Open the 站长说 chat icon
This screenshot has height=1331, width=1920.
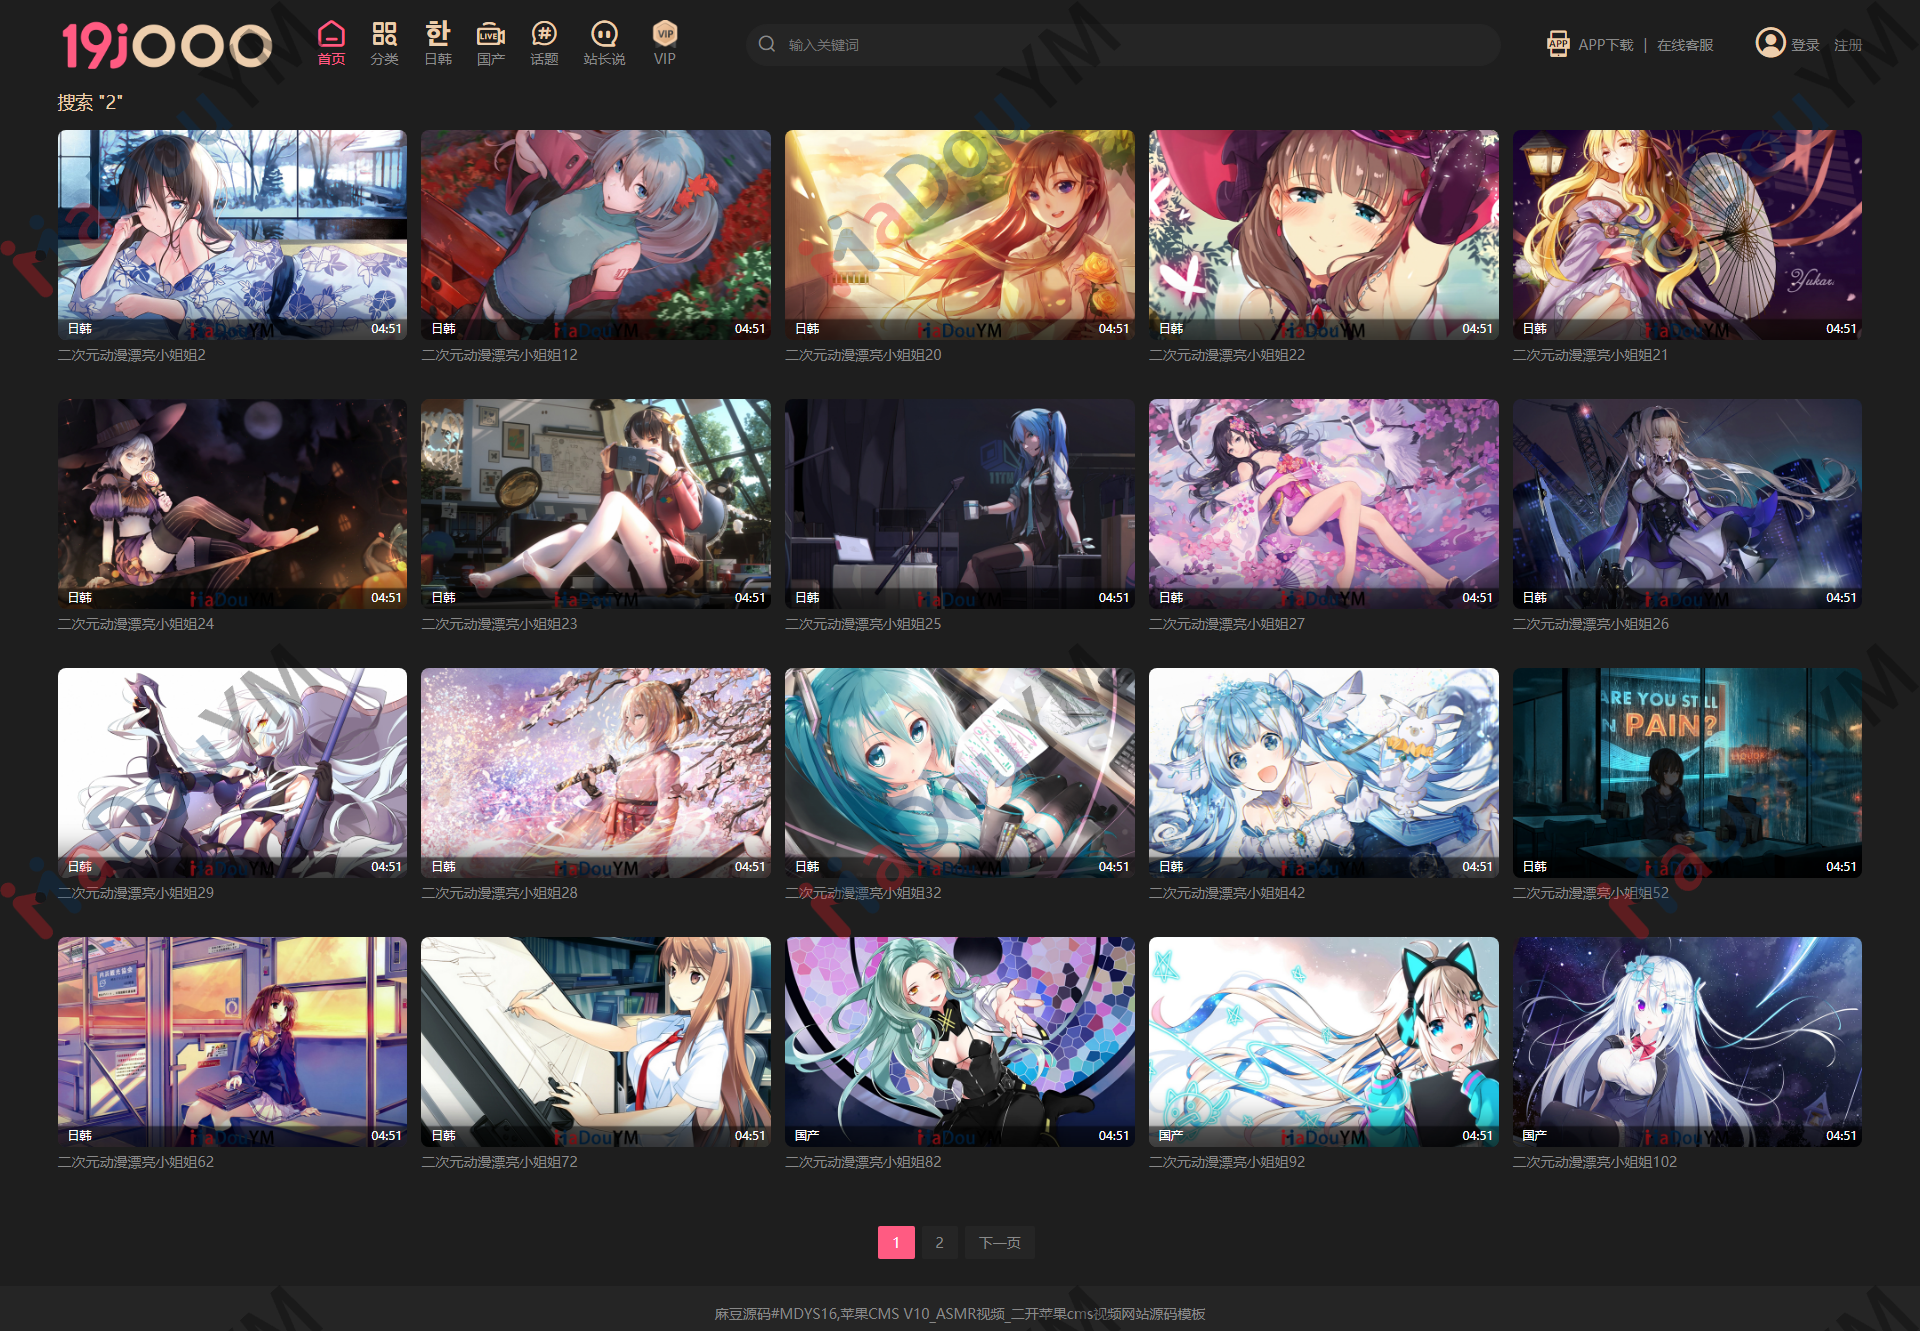[604, 34]
